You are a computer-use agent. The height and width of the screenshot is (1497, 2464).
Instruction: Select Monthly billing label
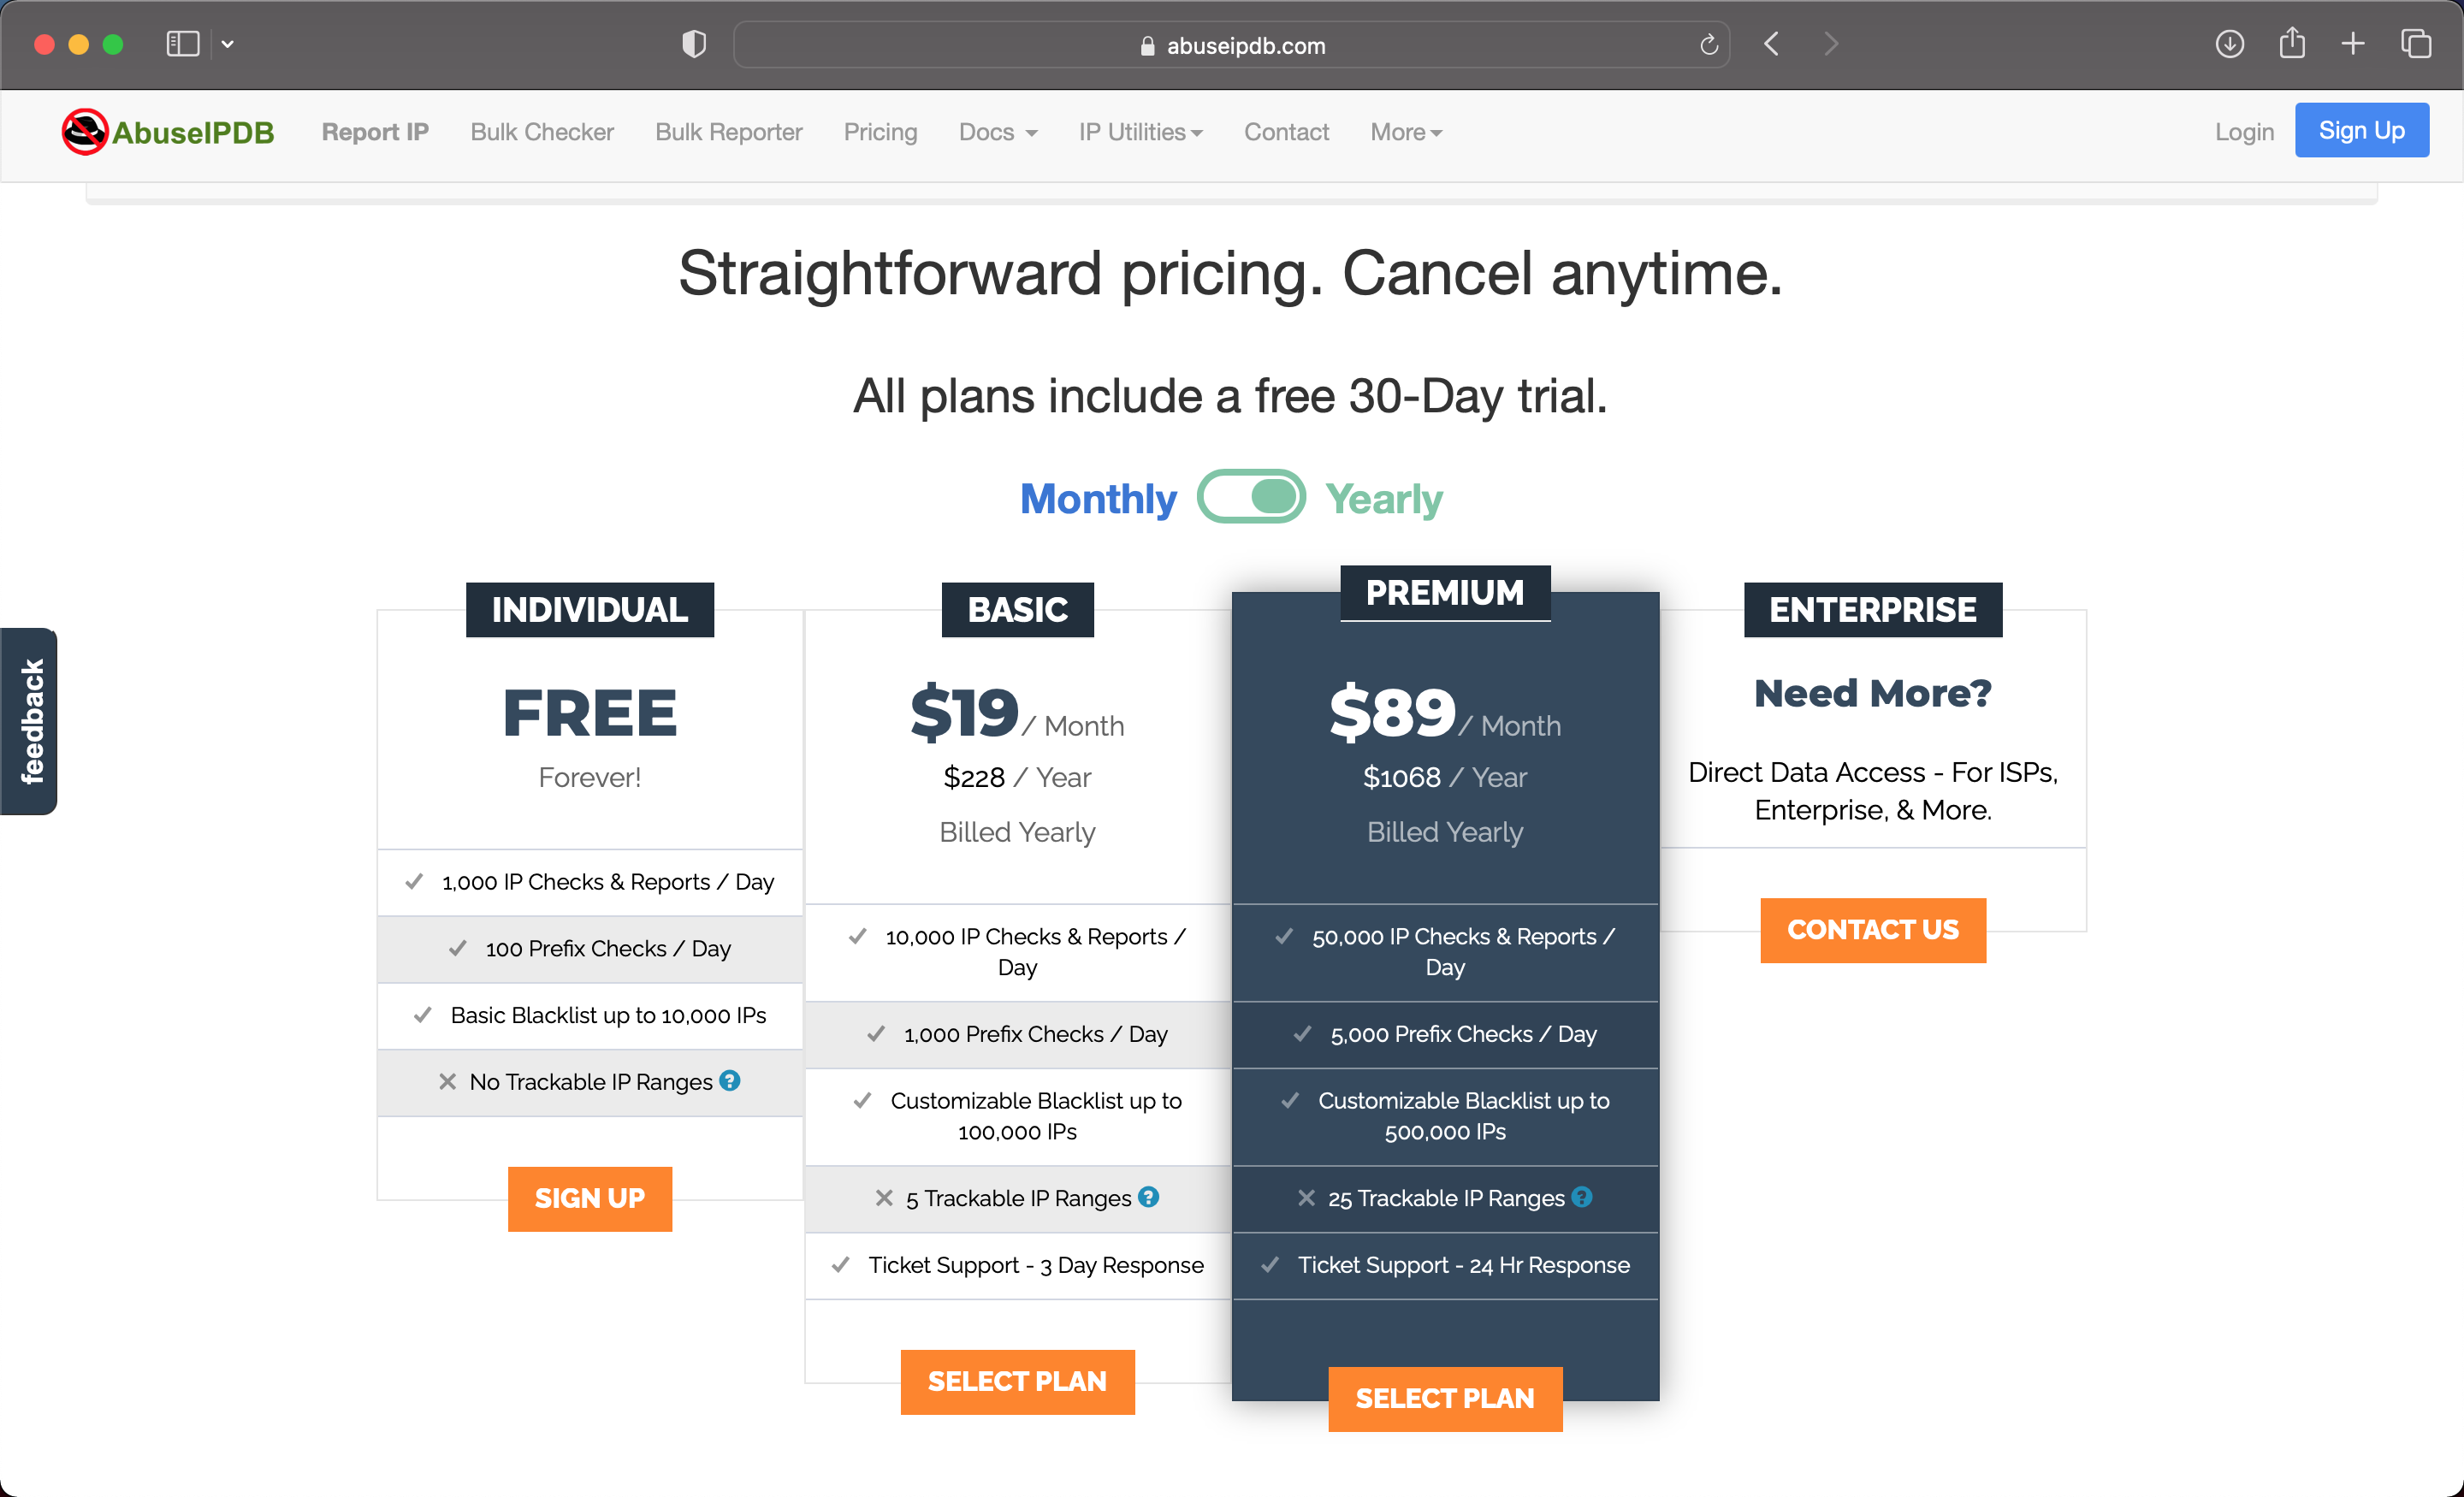1098,499
